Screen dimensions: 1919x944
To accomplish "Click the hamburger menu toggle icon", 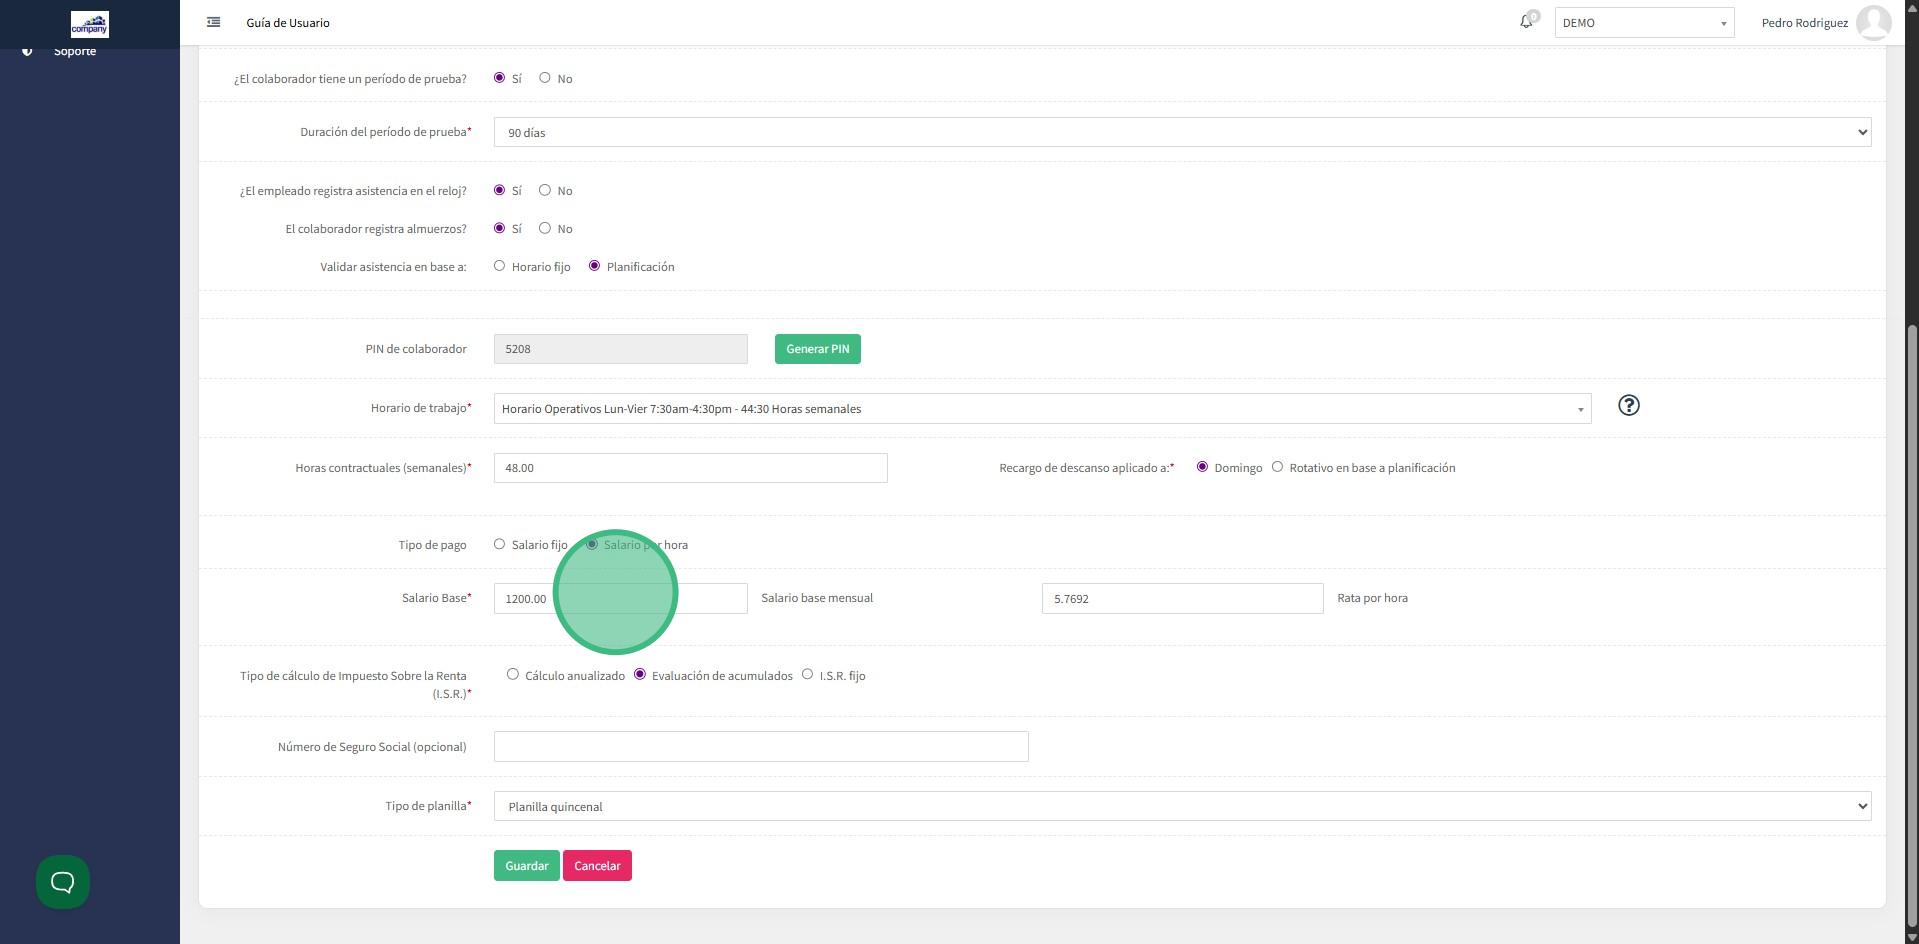I will point(213,22).
